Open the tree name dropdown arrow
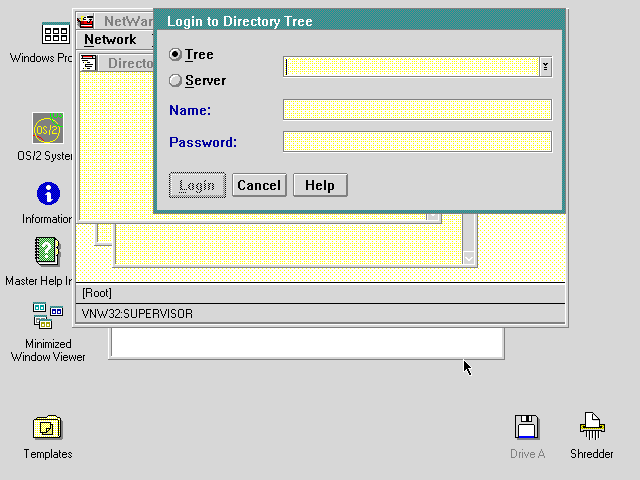The image size is (640, 480). 545,67
